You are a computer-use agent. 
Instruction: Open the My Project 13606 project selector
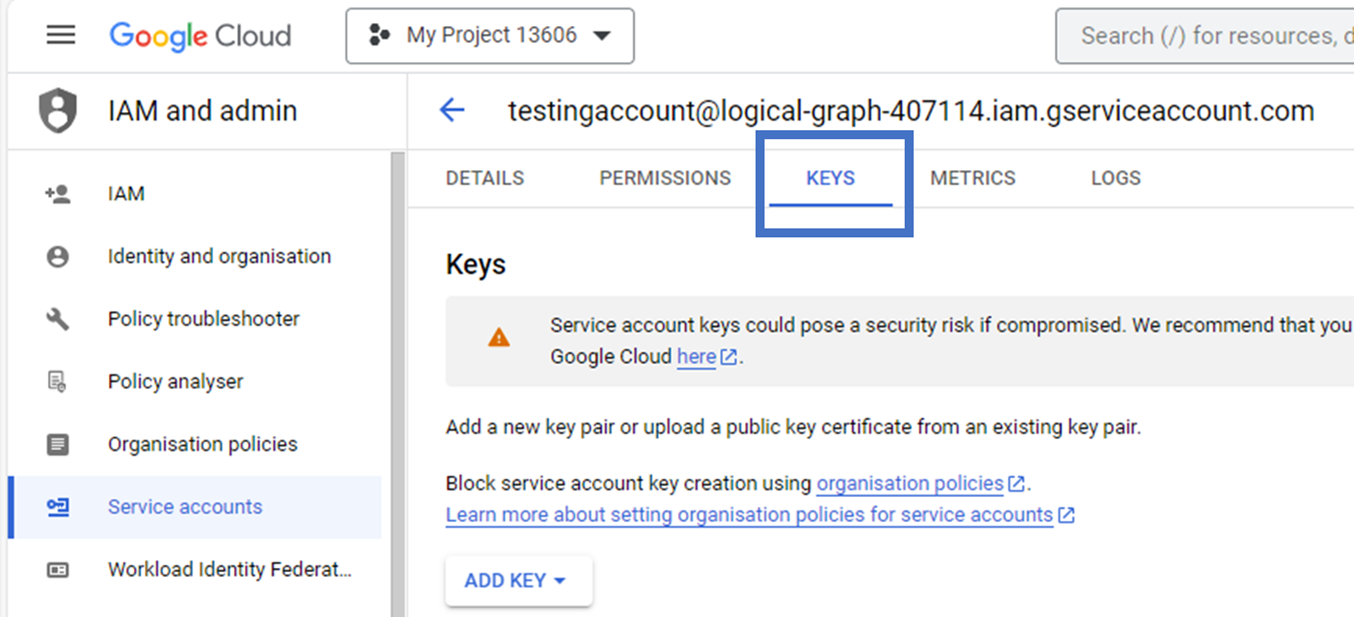pos(489,35)
